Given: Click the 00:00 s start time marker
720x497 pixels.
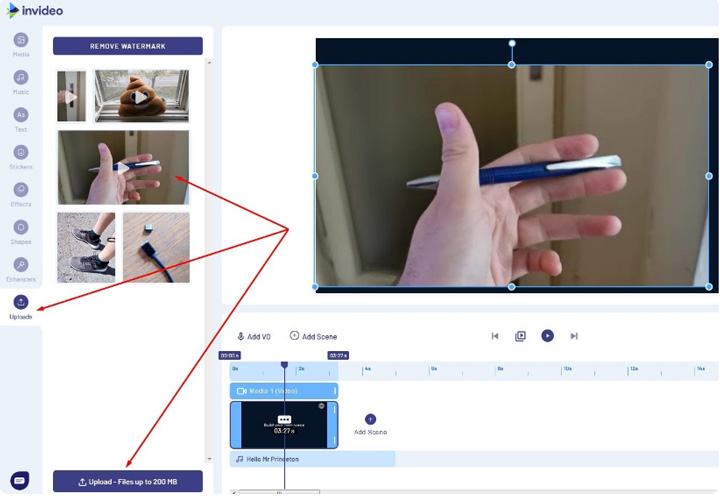Looking at the screenshot, I should [x=230, y=356].
